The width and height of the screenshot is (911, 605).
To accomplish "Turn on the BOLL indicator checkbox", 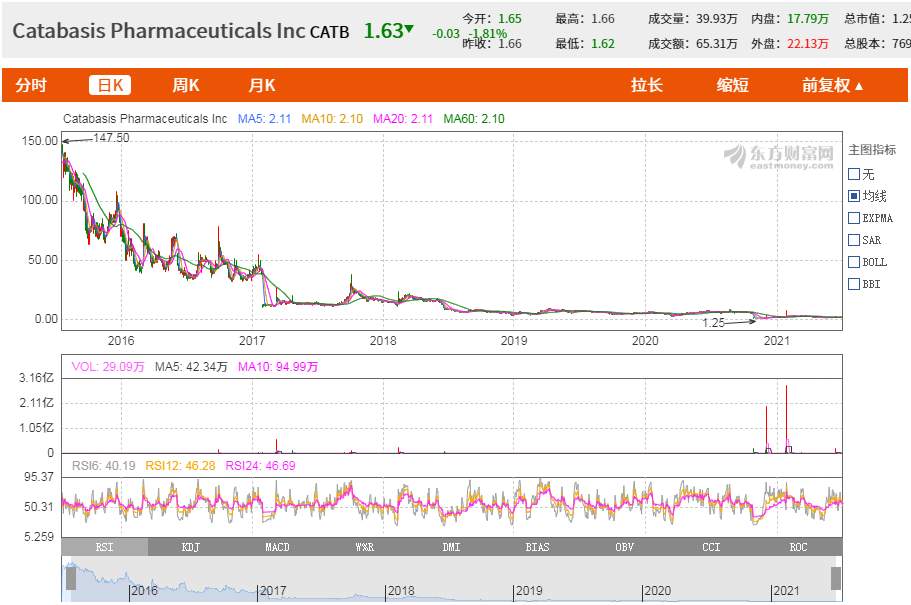I will pyautogui.click(x=854, y=262).
